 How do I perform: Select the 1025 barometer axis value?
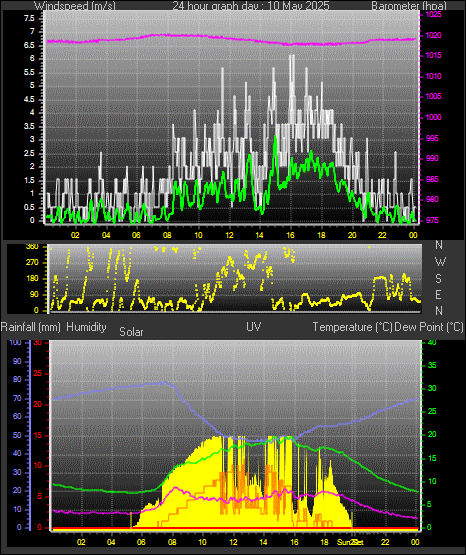pyautogui.click(x=433, y=15)
